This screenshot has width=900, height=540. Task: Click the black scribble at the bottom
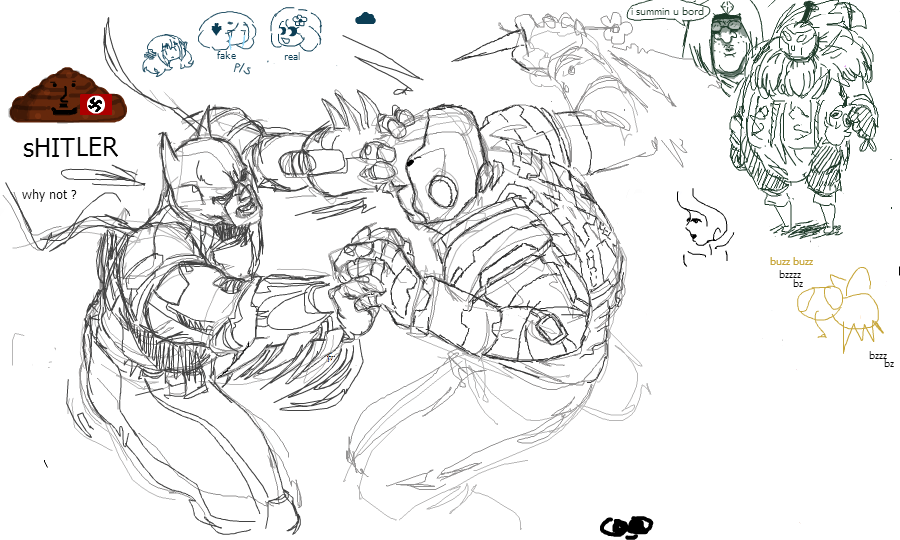[x=626, y=524]
